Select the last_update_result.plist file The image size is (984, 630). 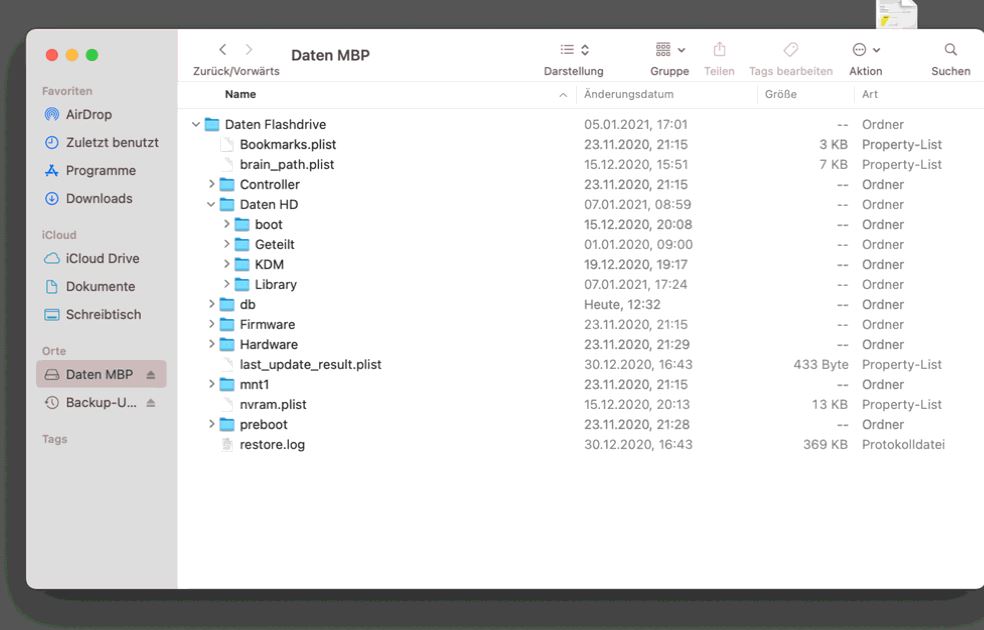pyautogui.click(x=311, y=365)
